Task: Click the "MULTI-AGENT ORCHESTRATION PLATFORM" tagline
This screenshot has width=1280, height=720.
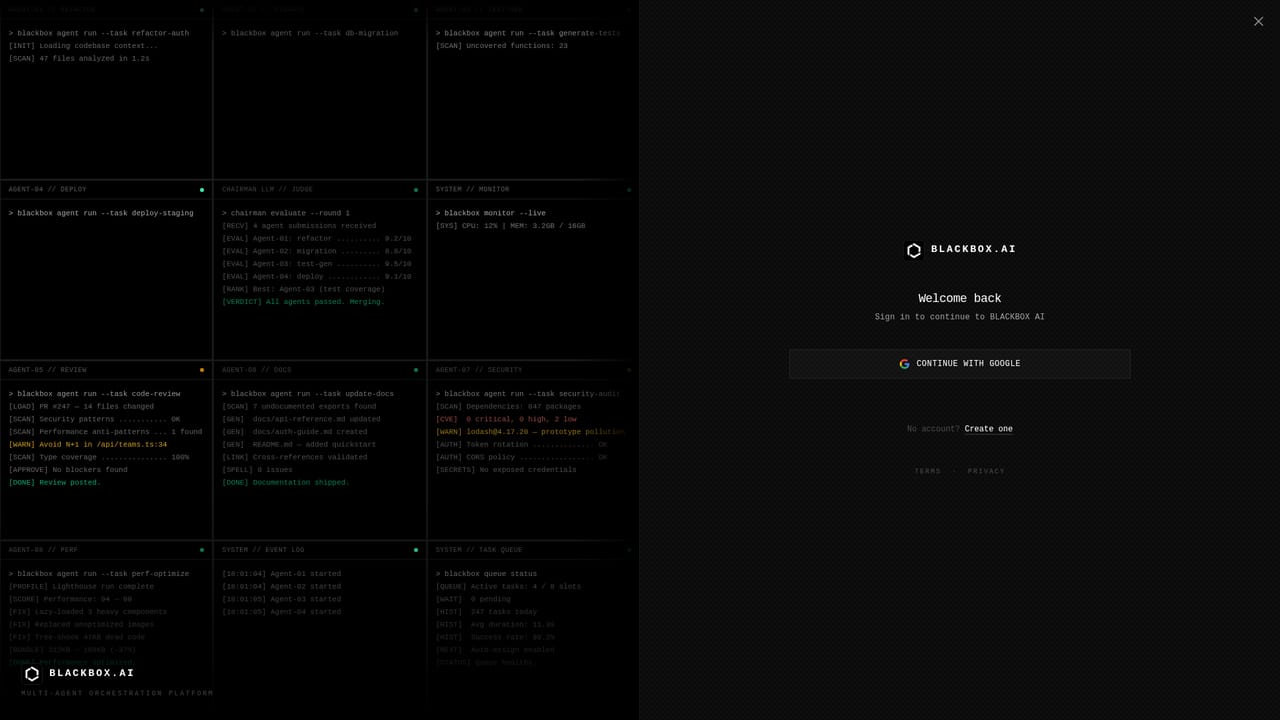Action: pos(117,693)
